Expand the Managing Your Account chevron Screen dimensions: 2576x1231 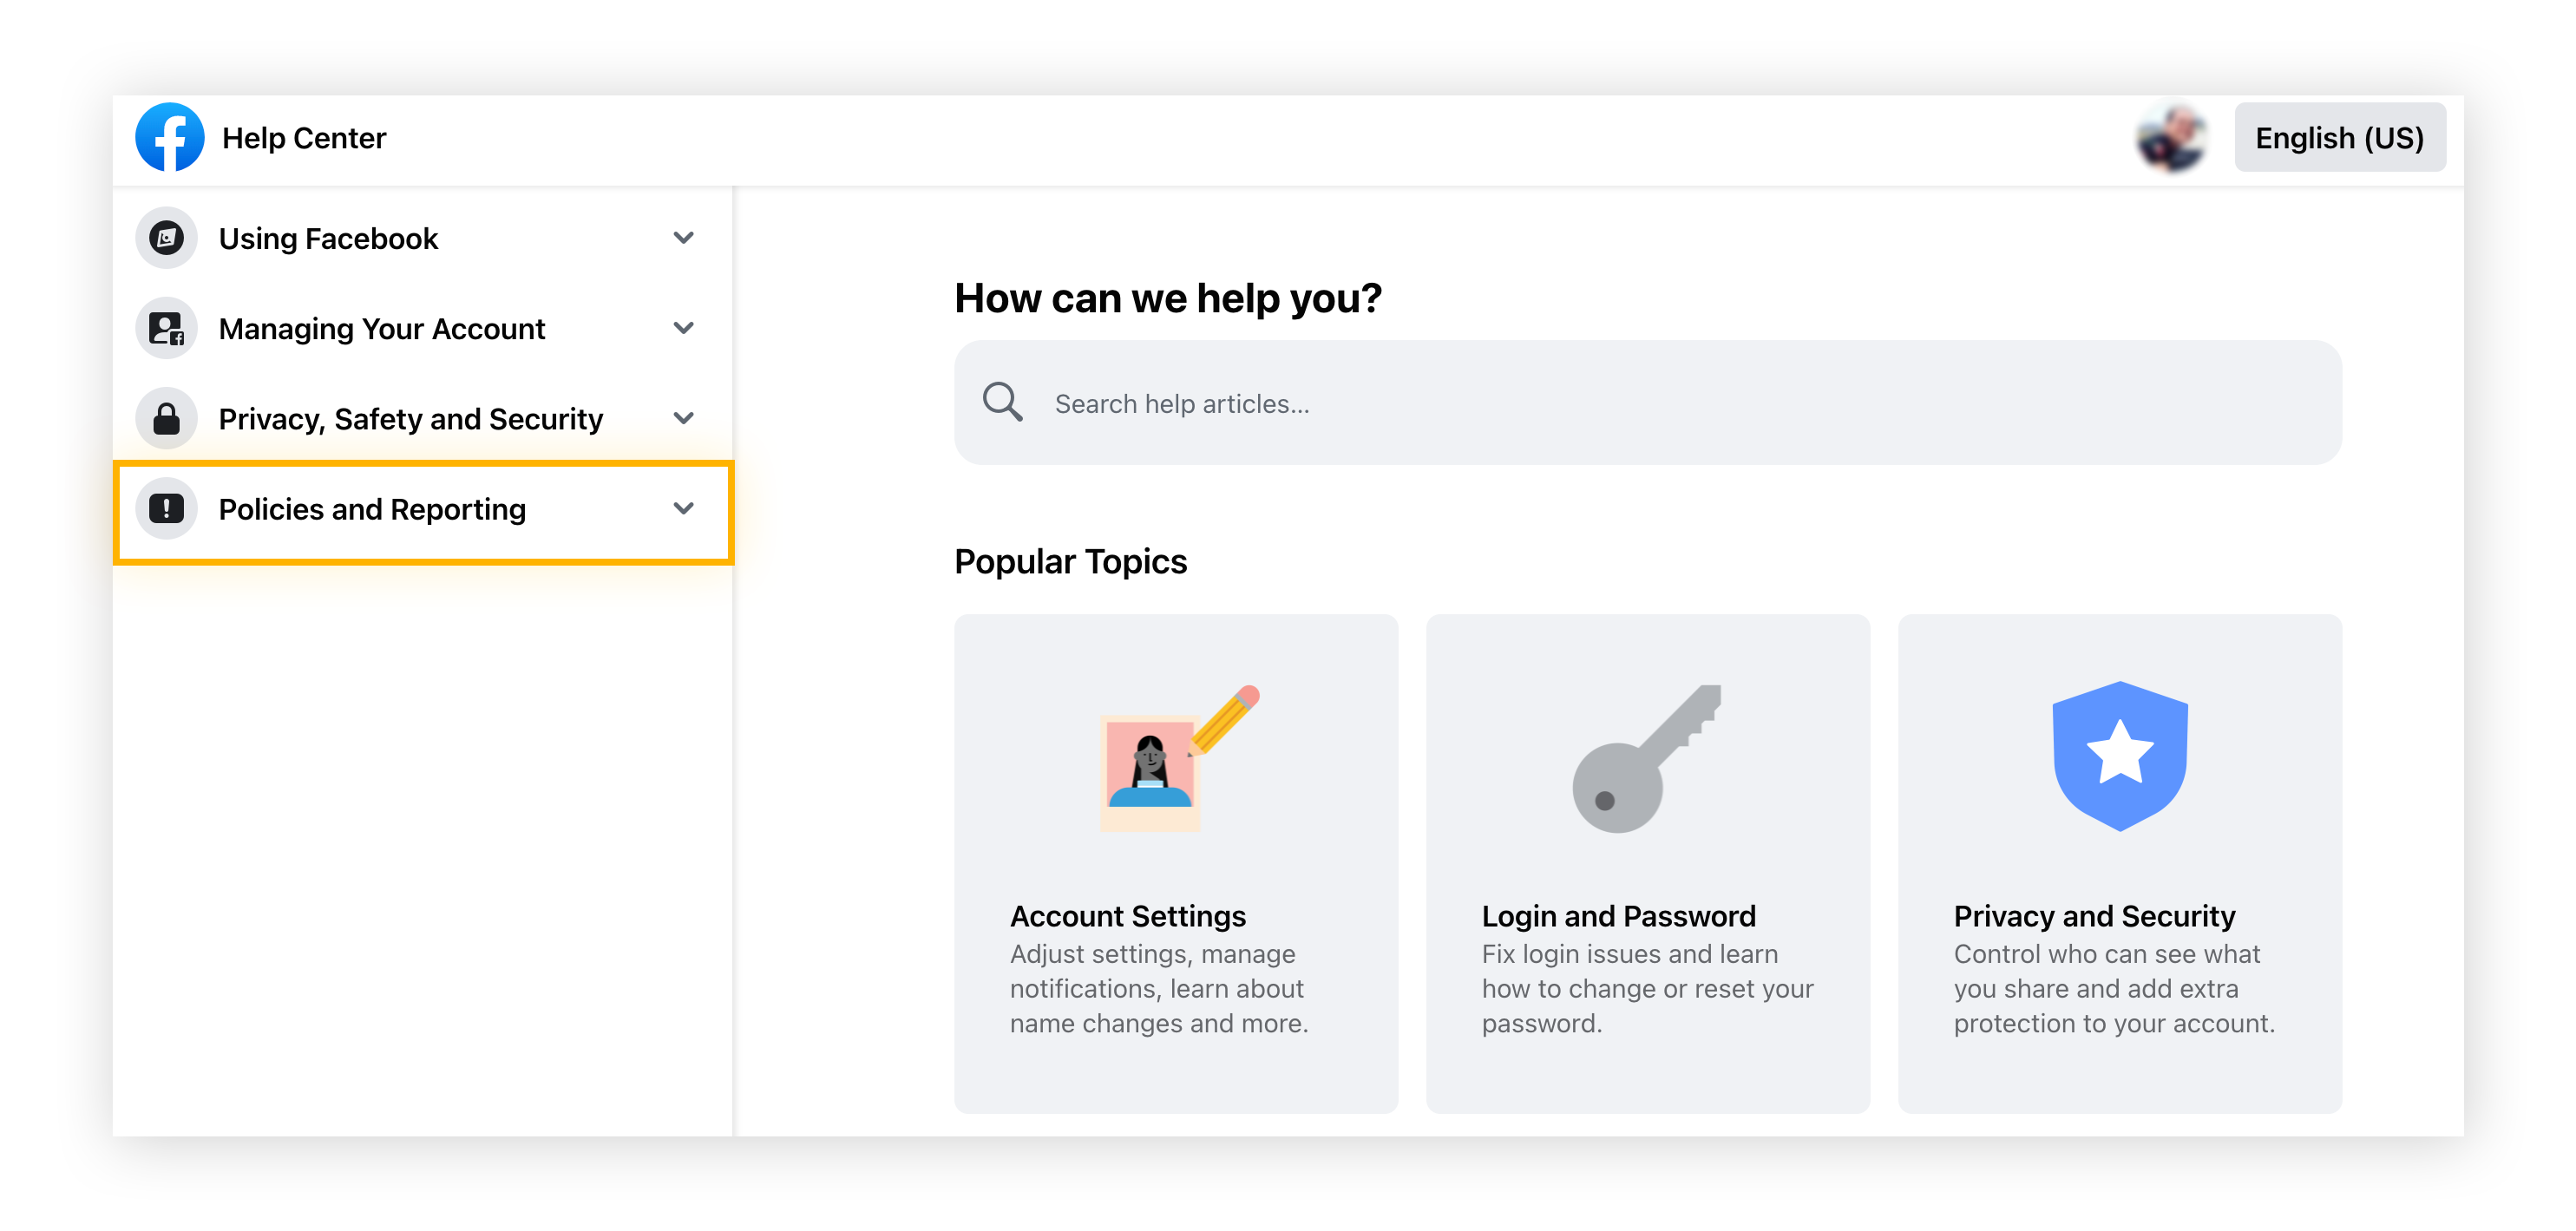click(x=684, y=328)
